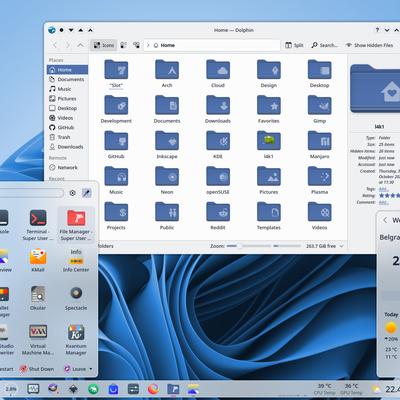Open launcher configure settings icon
The width and height of the screenshot is (400, 400).
[72, 193]
